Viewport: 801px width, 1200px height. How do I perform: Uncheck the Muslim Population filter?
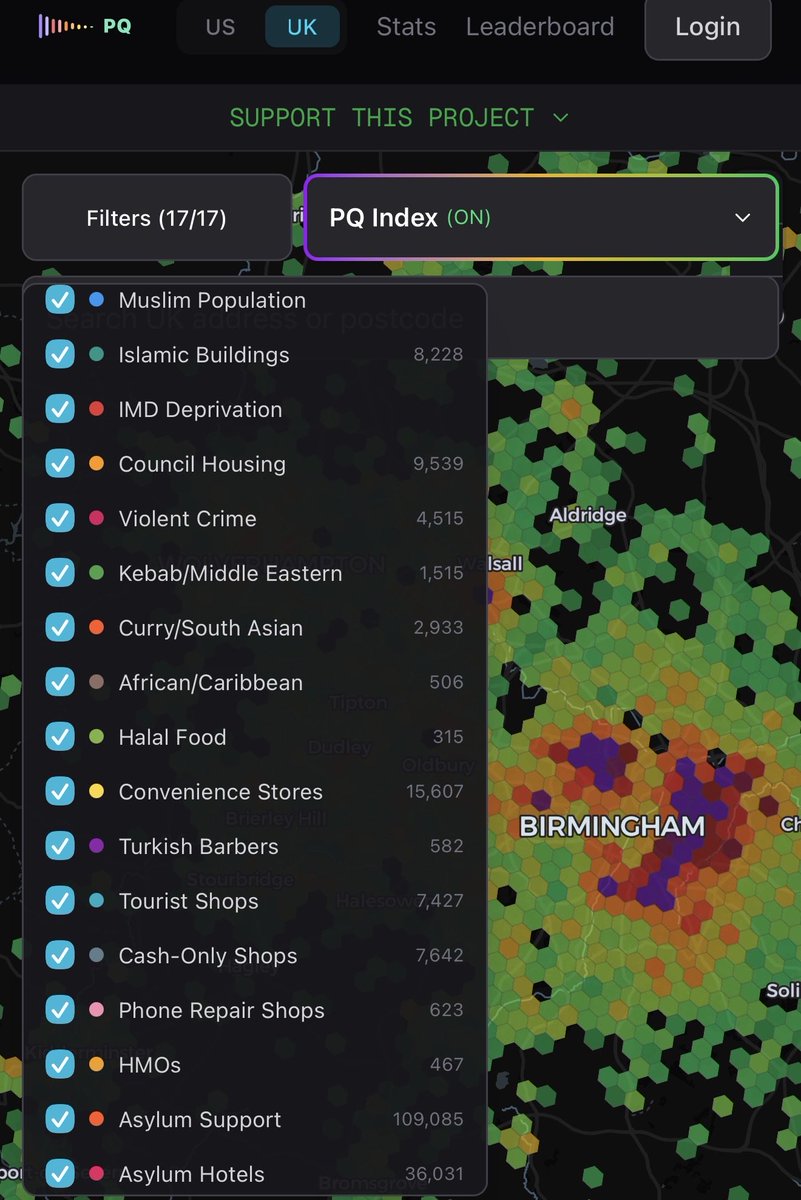pyautogui.click(x=60, y=300)
